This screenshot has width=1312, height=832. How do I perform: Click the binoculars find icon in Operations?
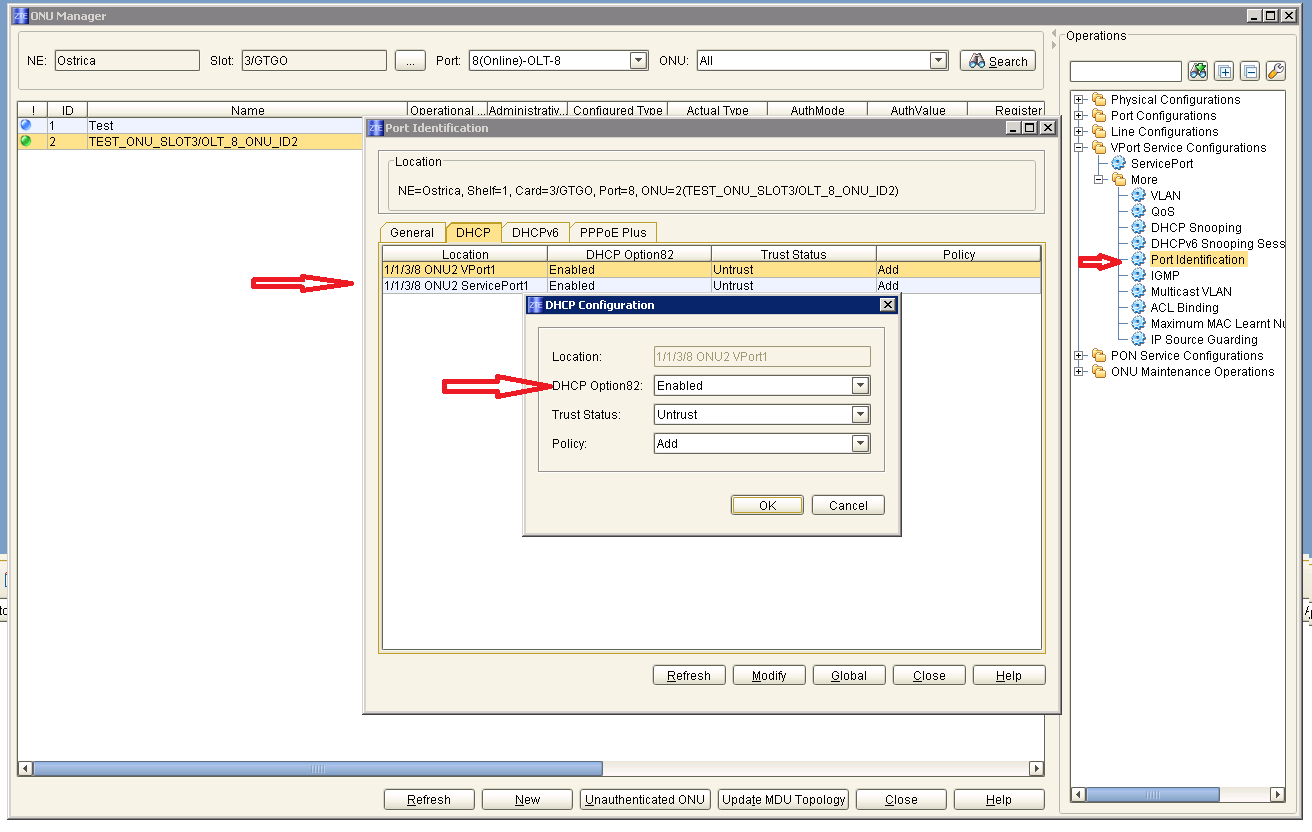[1198, 71]
